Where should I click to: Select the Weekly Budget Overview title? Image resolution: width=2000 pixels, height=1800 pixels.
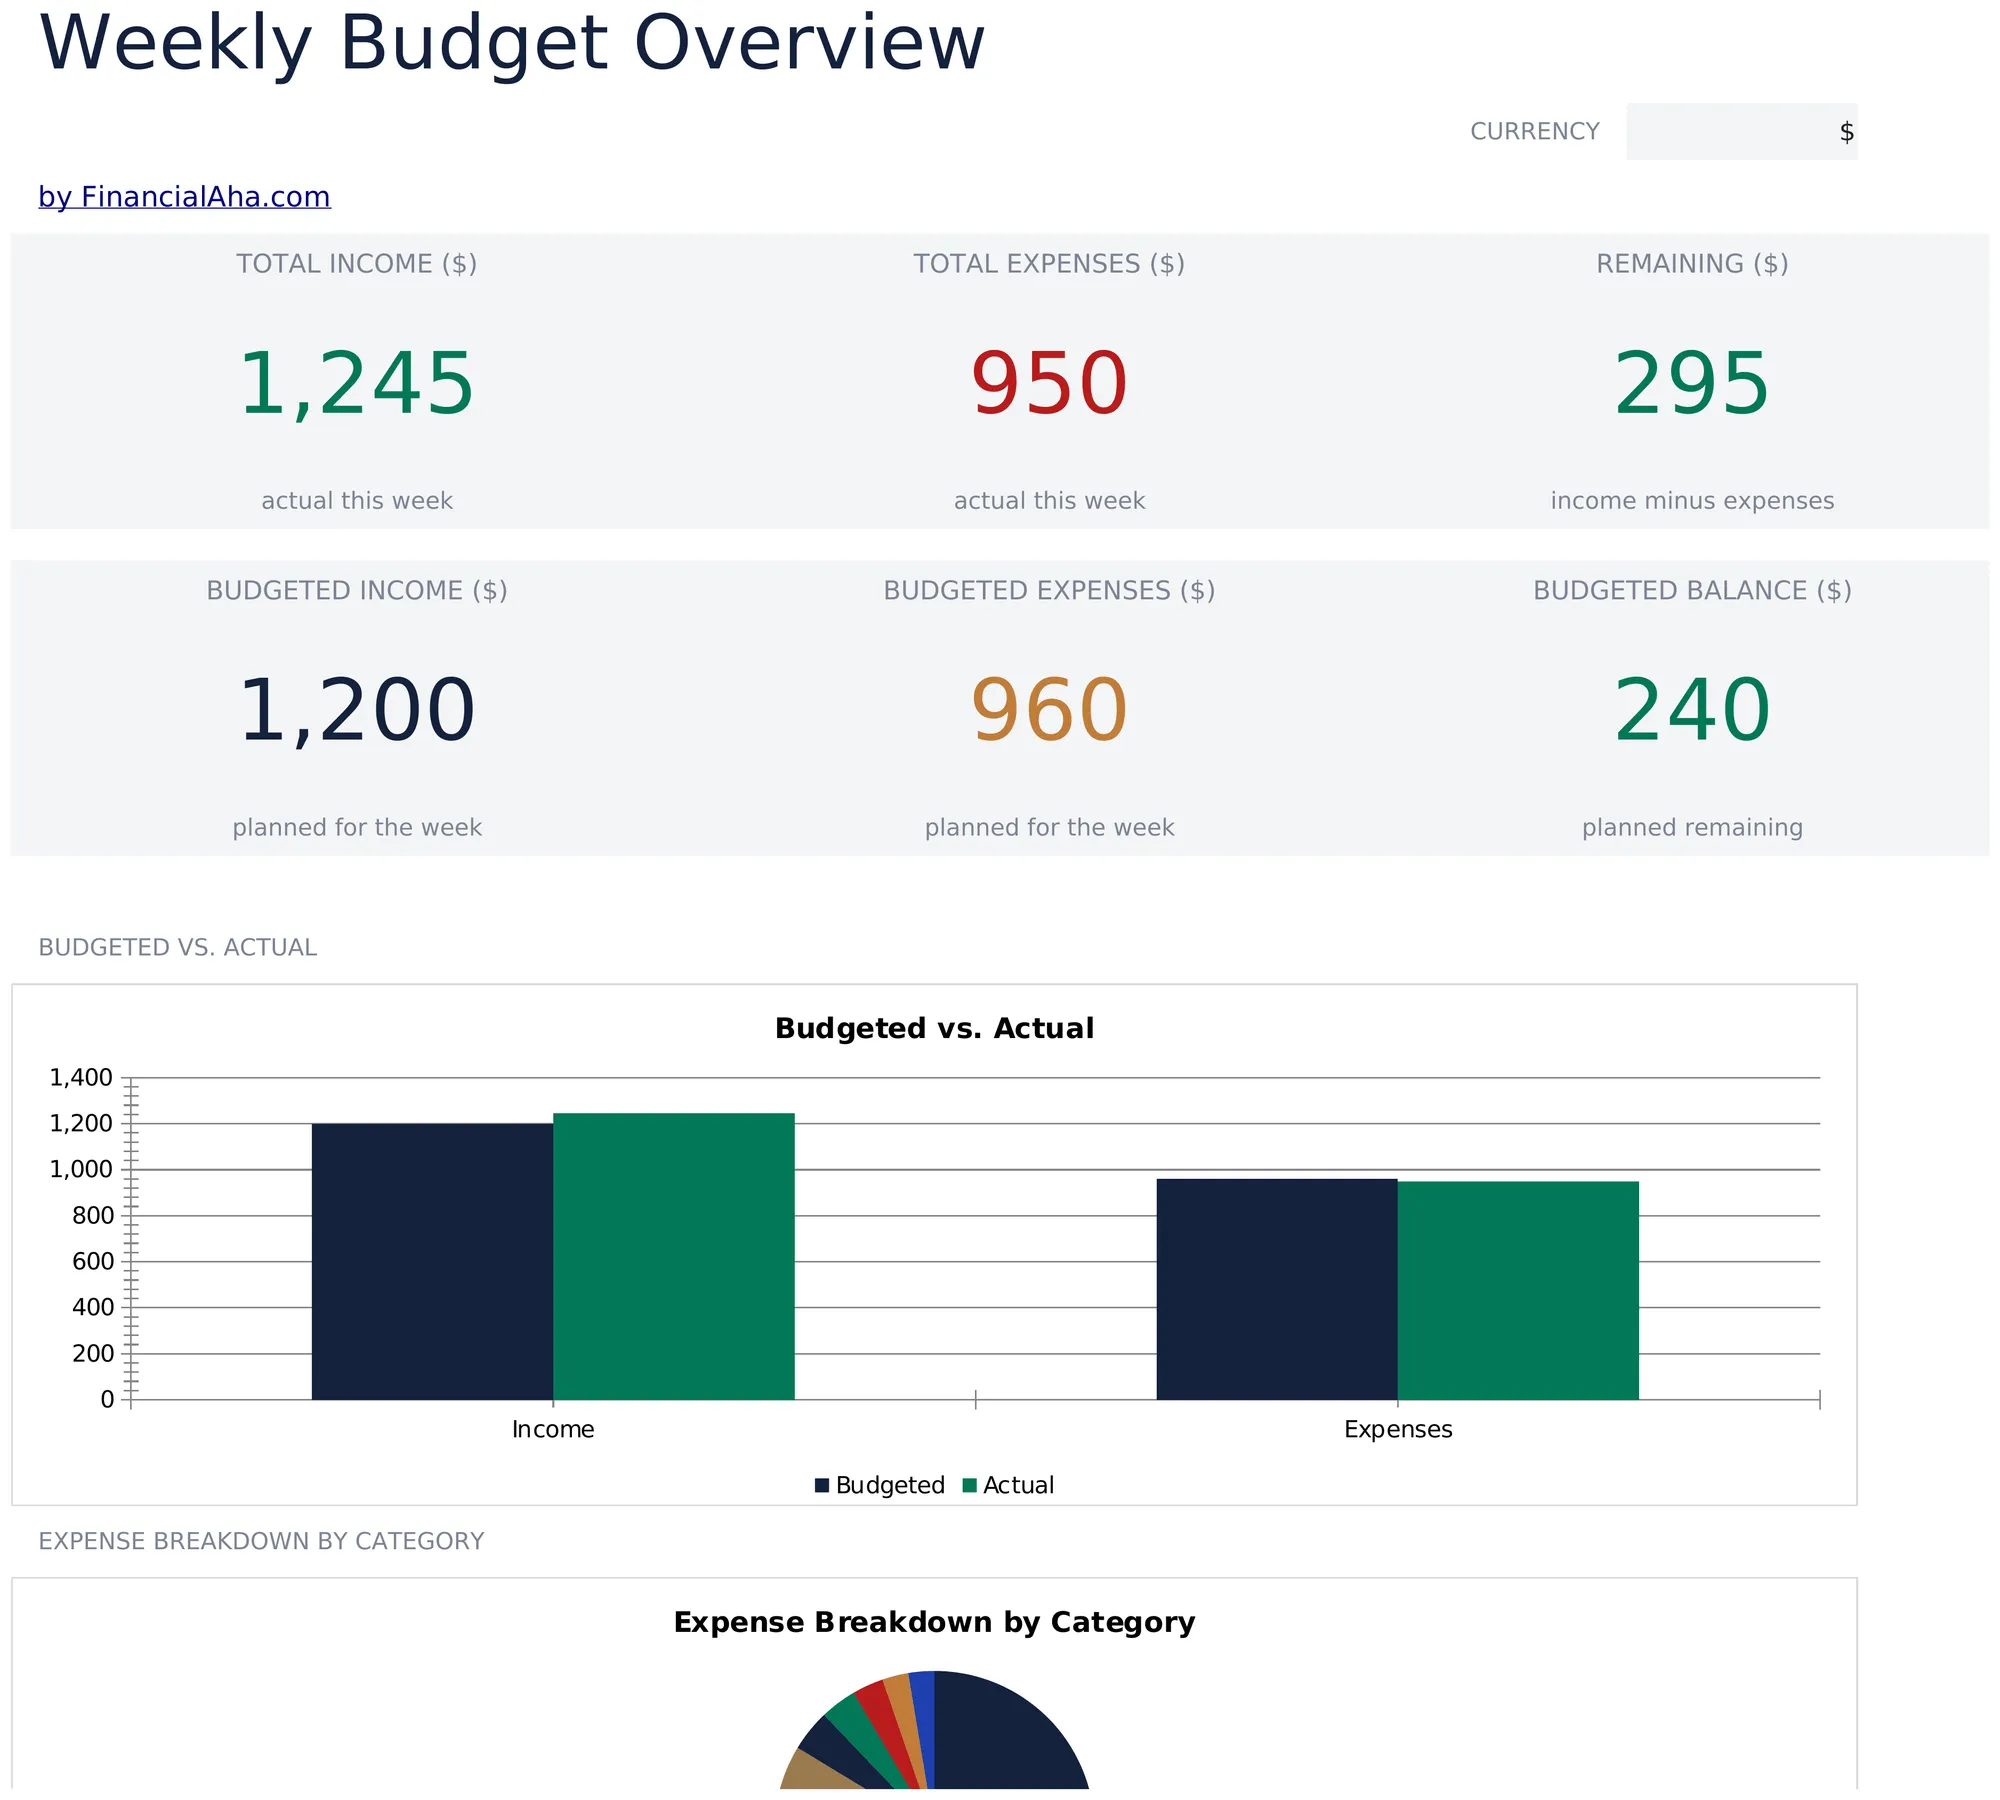pyautogui.click(x=512, y=44)
